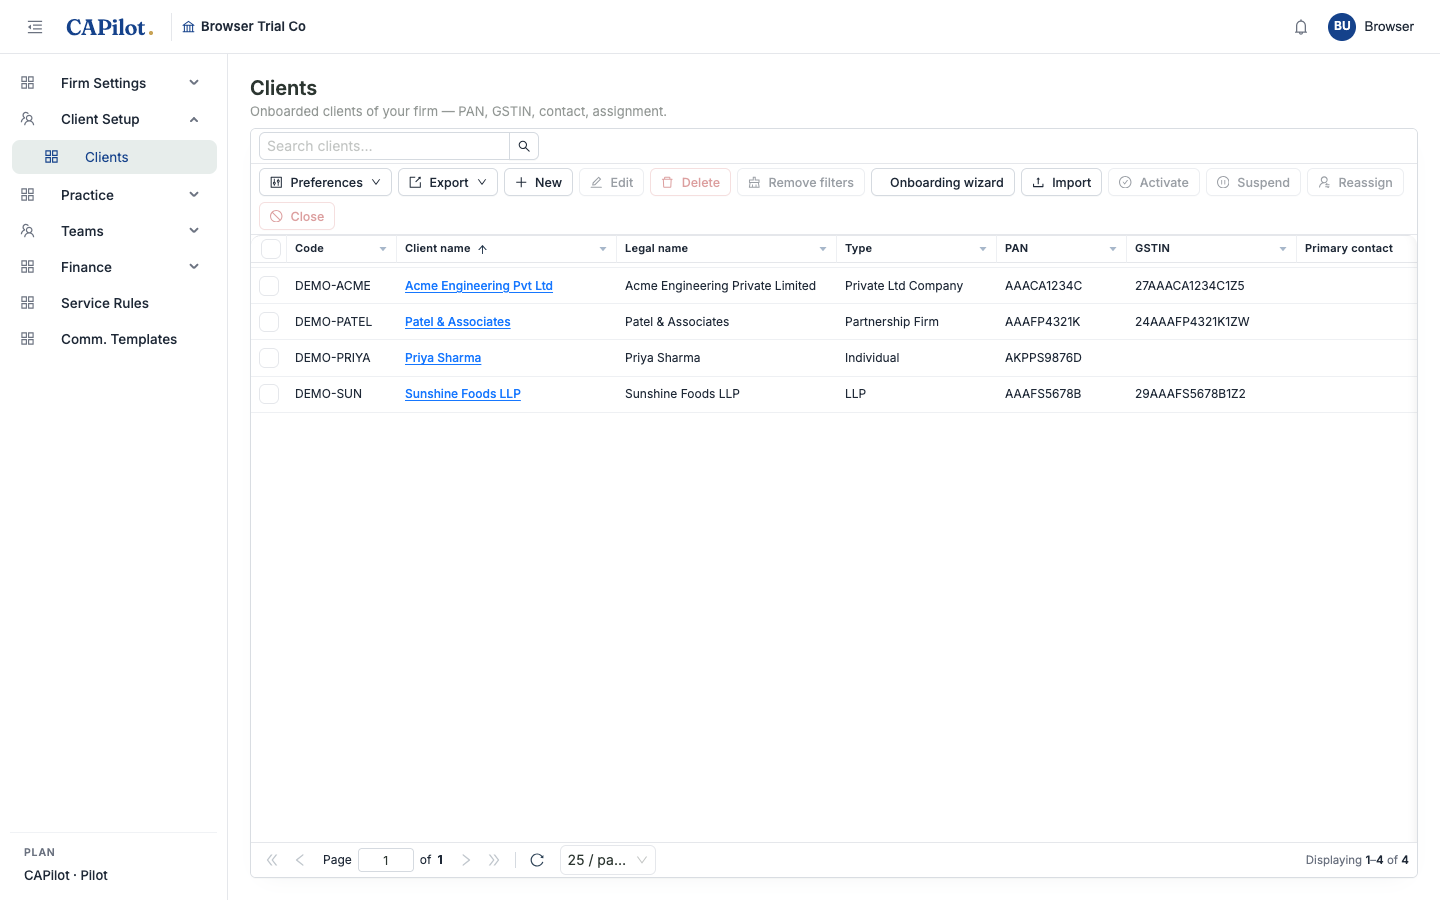This screenshot has width=1440, height=900.
Task: Tick the DEMO-ACME row checkbox
Action: click(269, 286)
